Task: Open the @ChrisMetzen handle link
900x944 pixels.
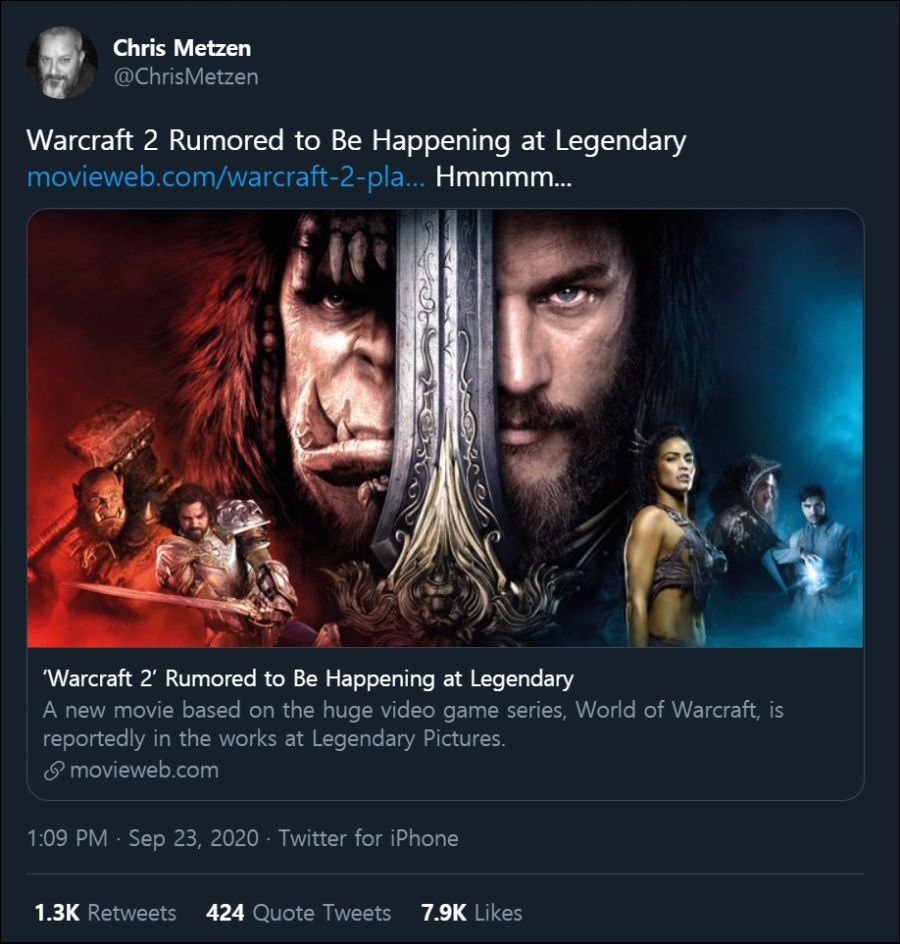Action: pyautogui.click(x=185, y=77)
